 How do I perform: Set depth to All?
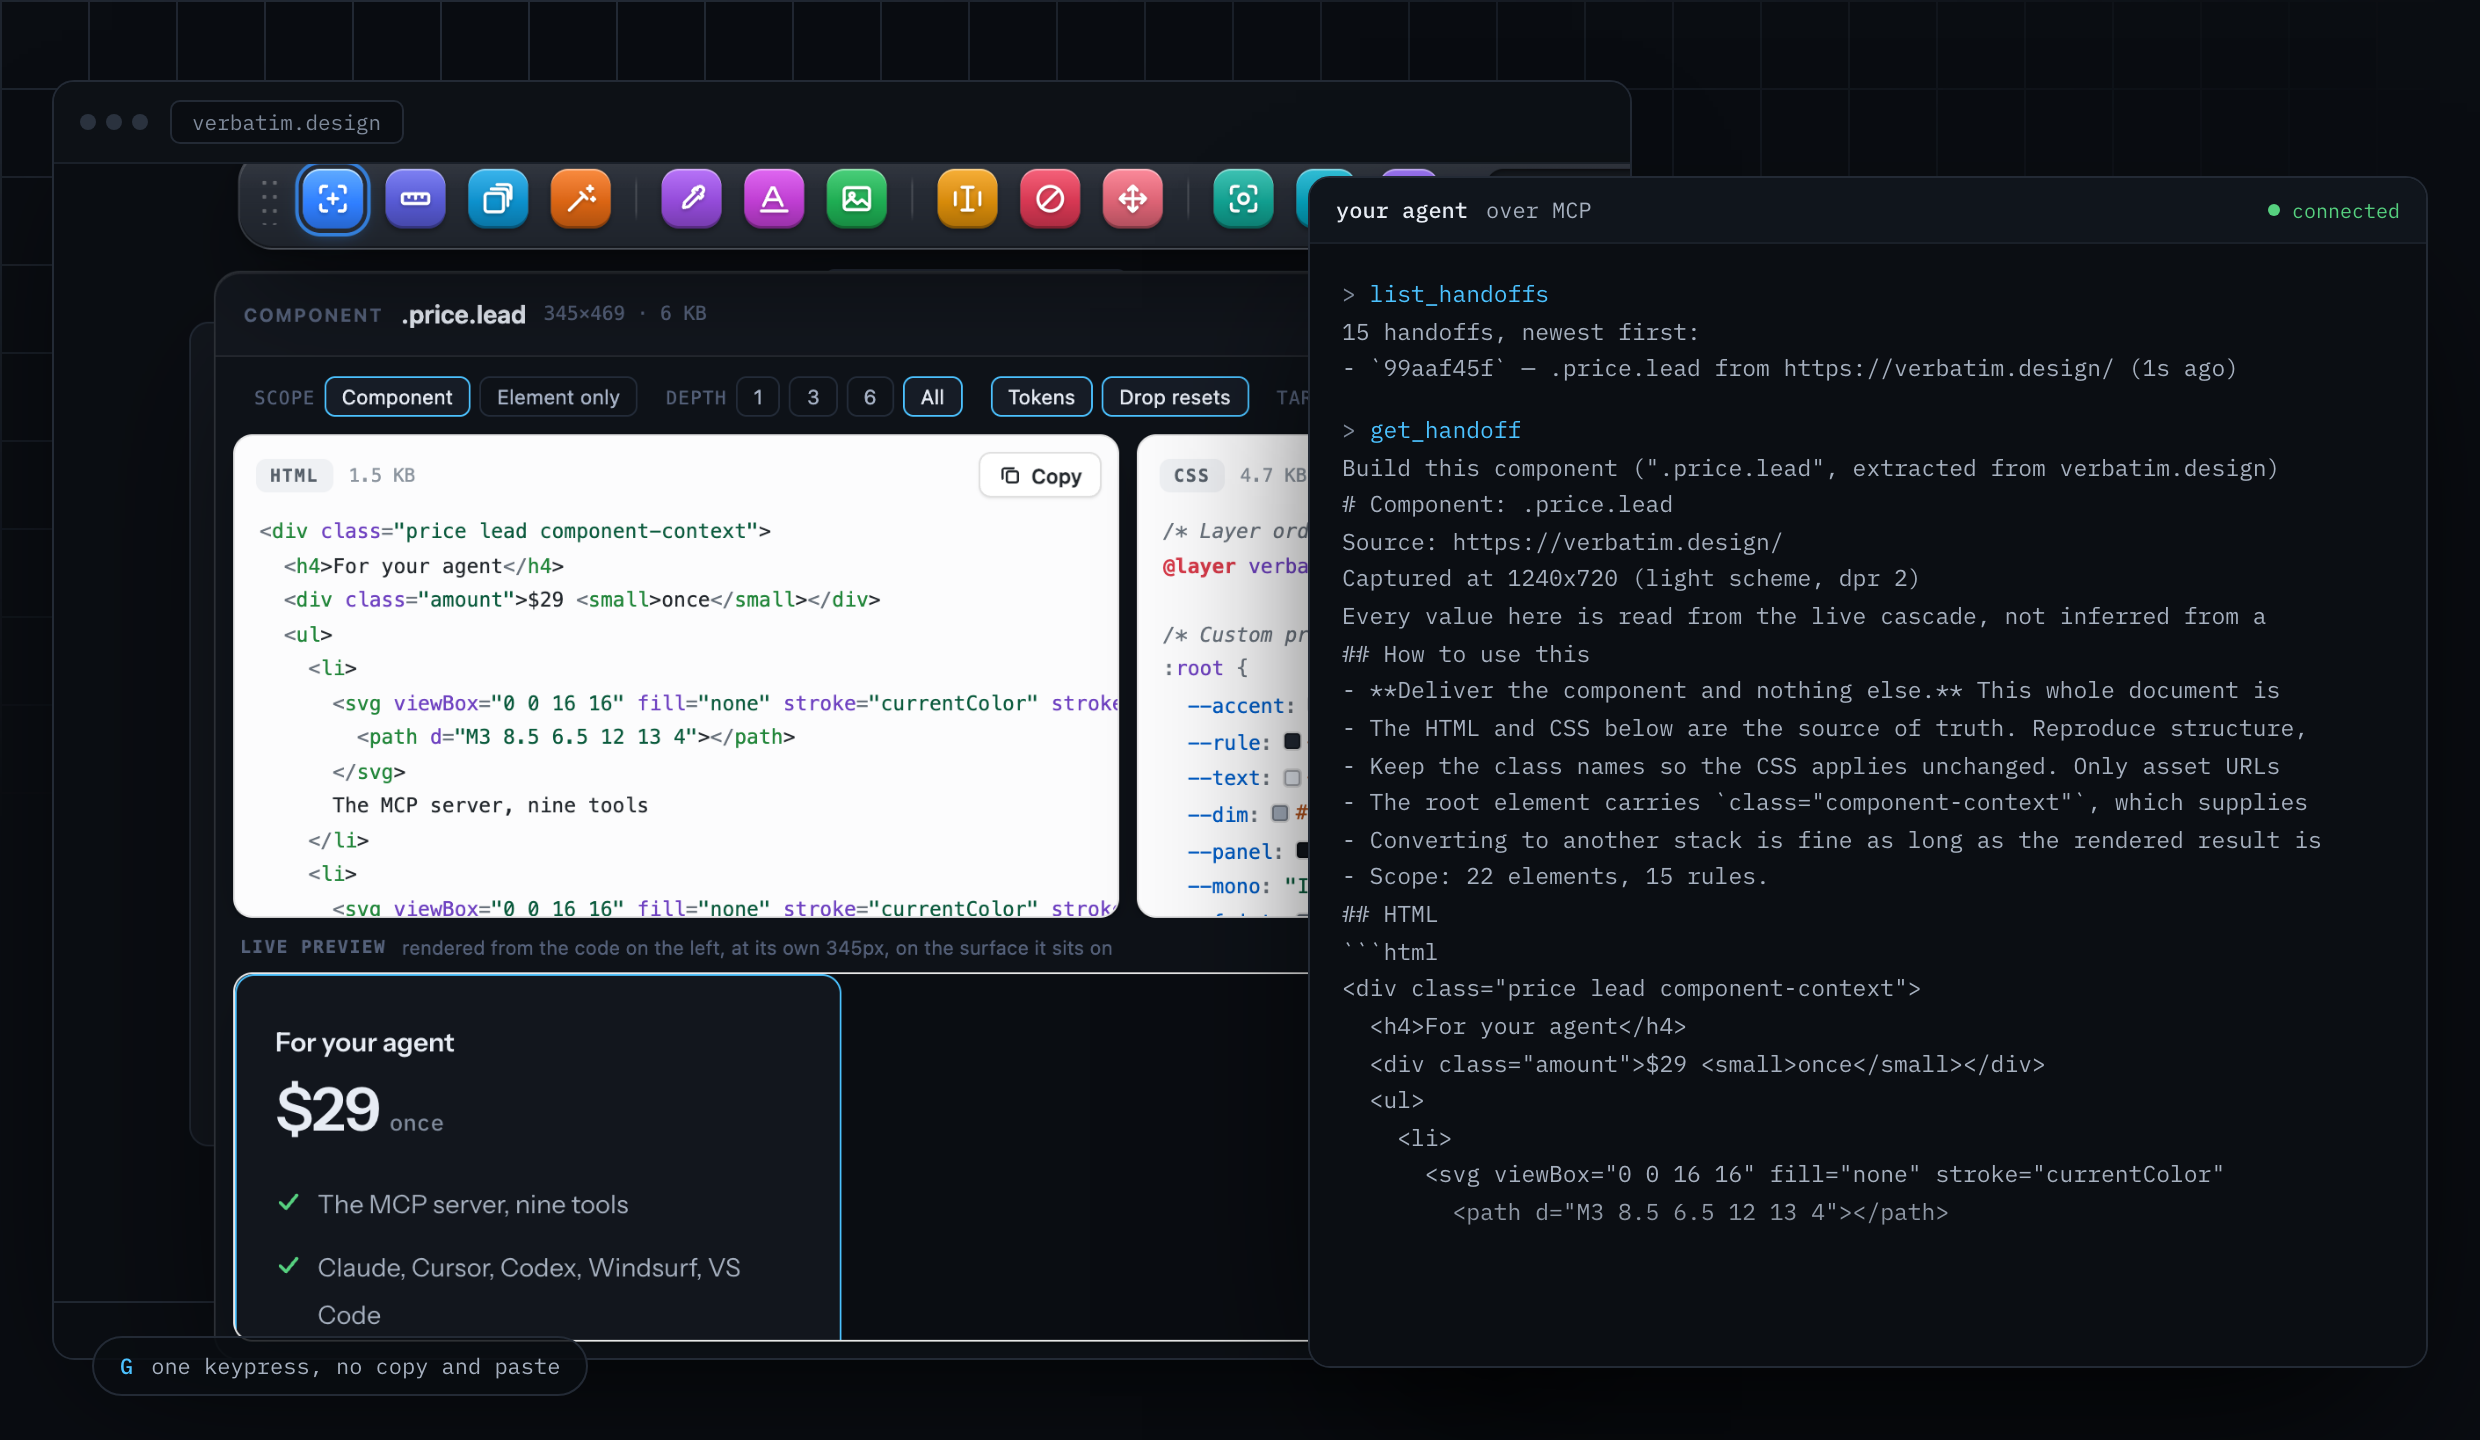click(x=932, y=397)
